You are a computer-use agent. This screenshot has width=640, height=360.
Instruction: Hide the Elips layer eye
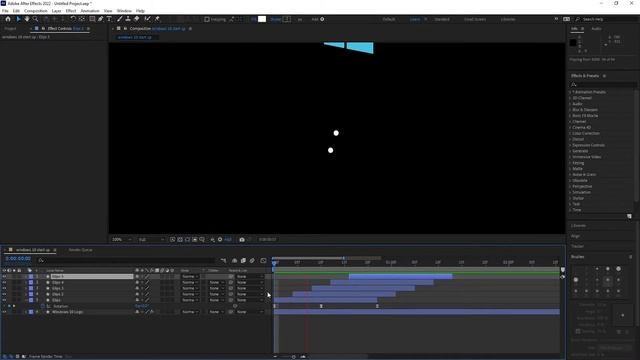tap(4, 300)
